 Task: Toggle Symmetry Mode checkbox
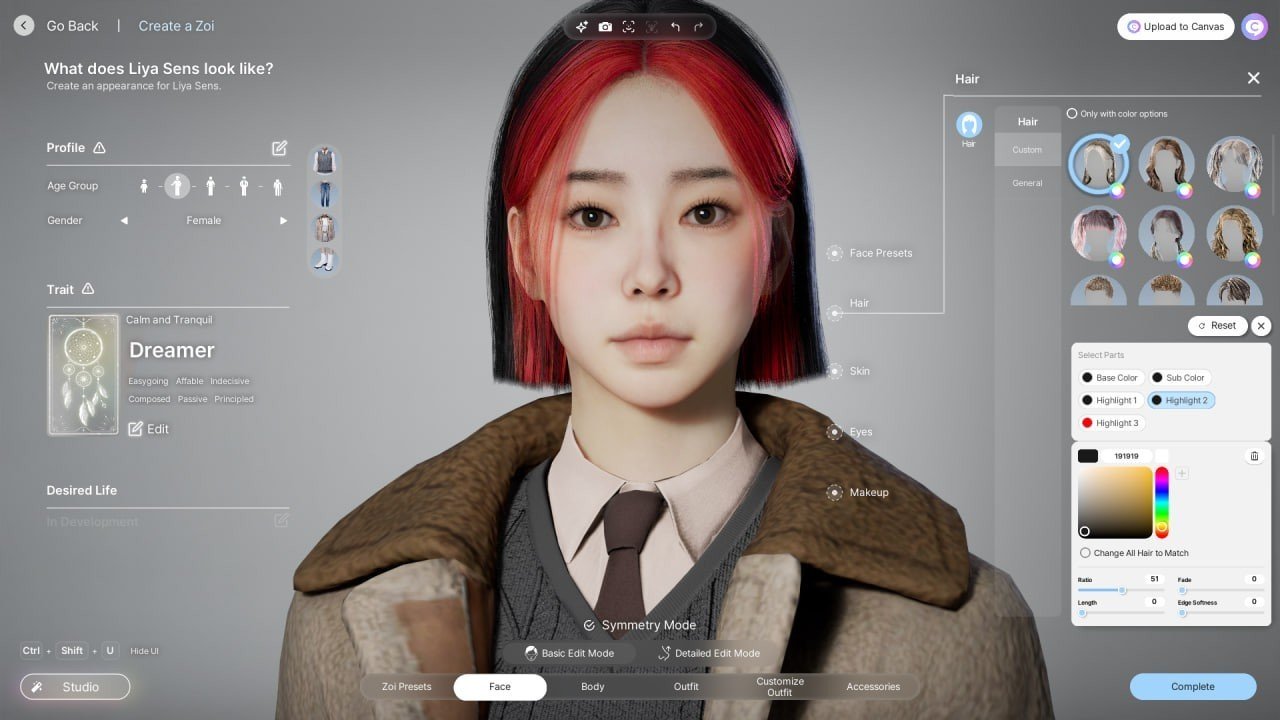click(x=589, y=625)
